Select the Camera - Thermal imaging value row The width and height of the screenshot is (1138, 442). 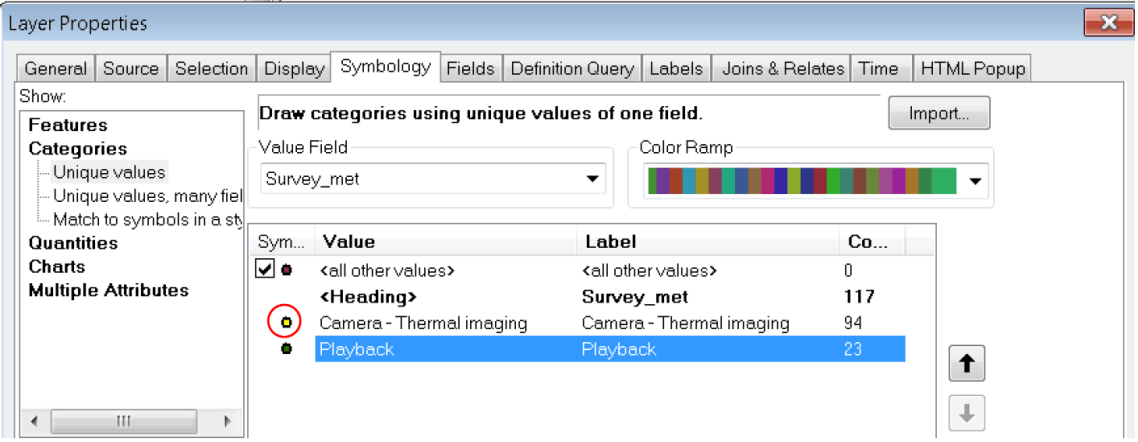tap(422, 323)
